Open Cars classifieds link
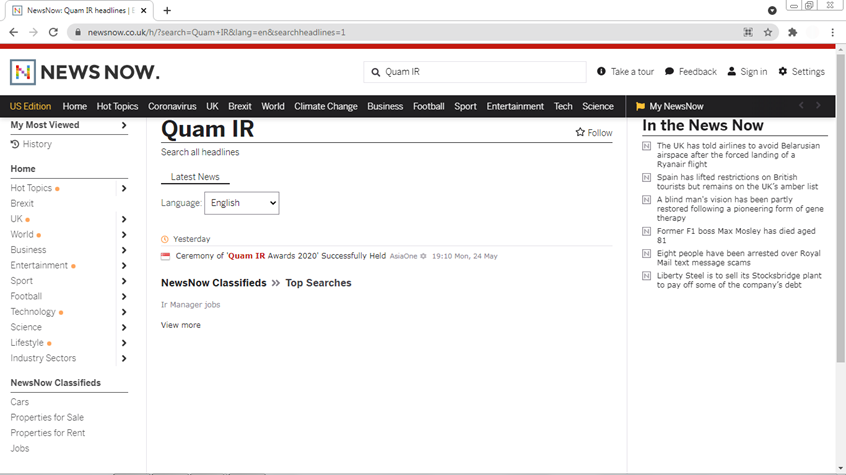 (x=19, y=402)
